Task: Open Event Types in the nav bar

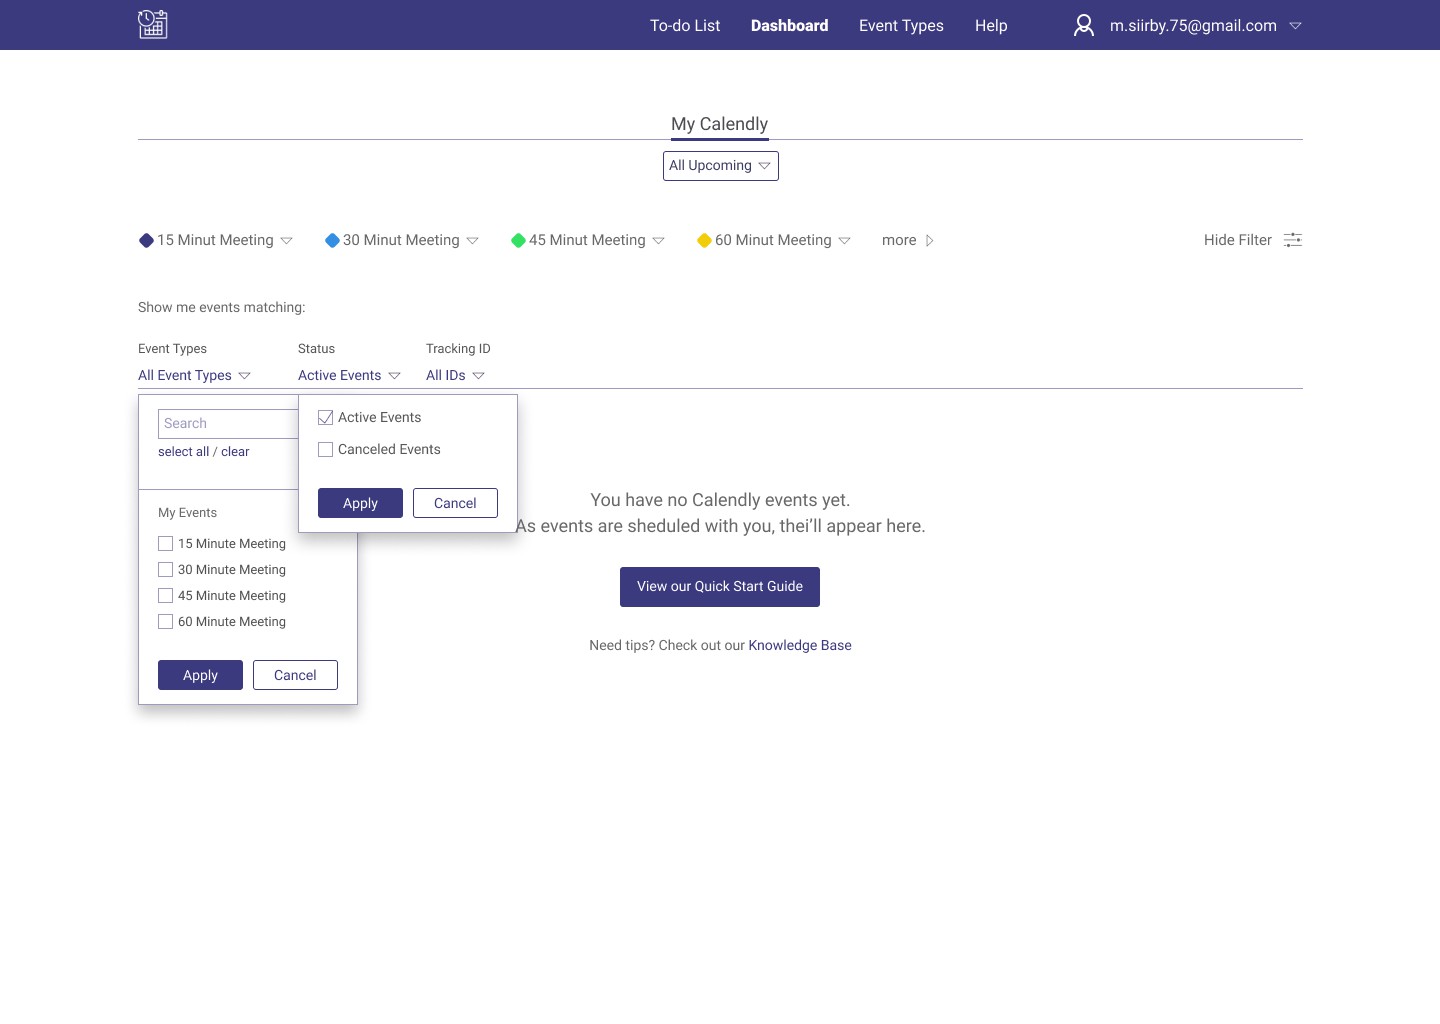Action: click(x=901, y=26)
